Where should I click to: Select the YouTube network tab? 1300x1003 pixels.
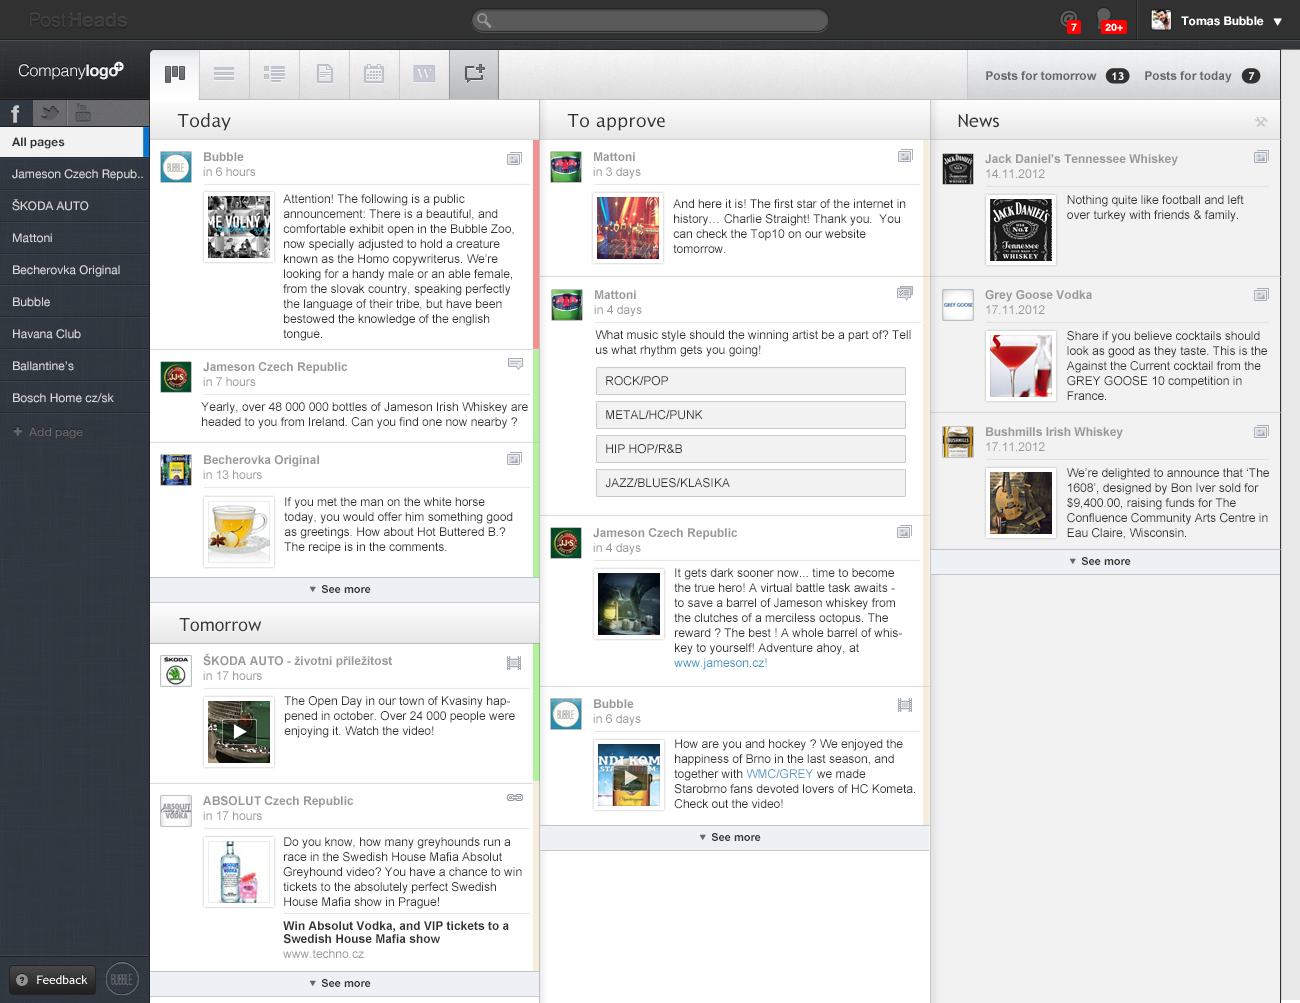(83, 113)
